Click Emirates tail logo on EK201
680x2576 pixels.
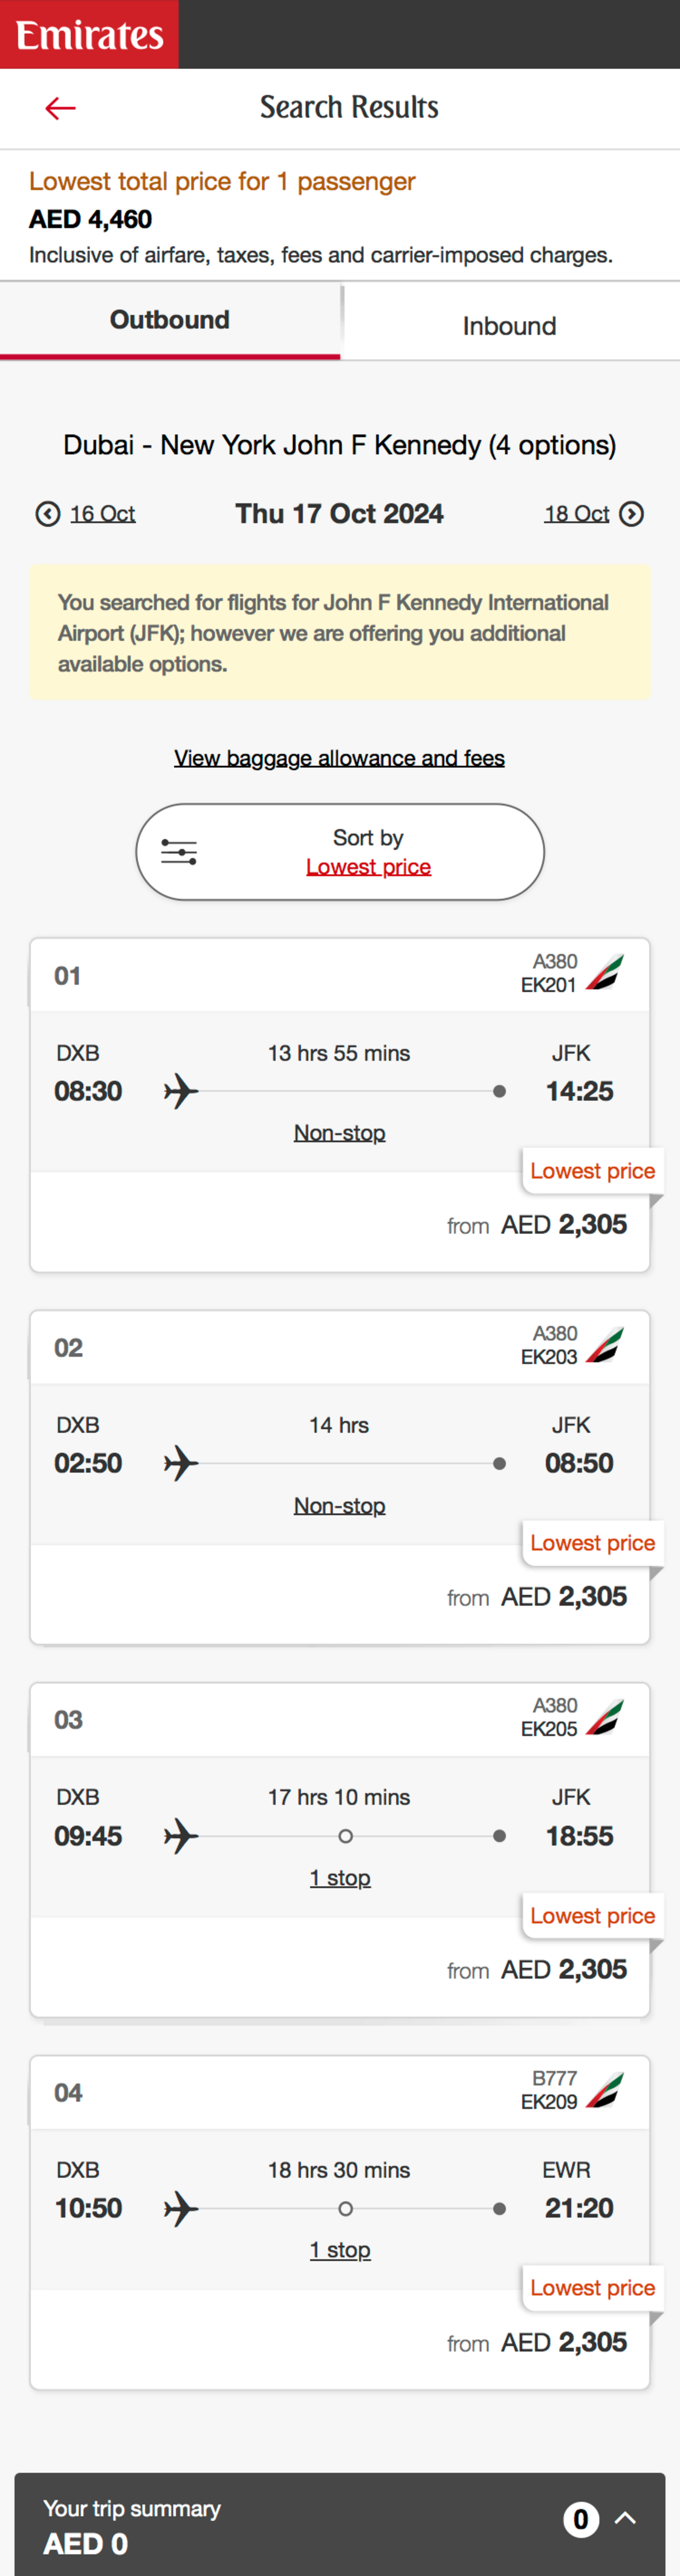(x=605, y=973)
